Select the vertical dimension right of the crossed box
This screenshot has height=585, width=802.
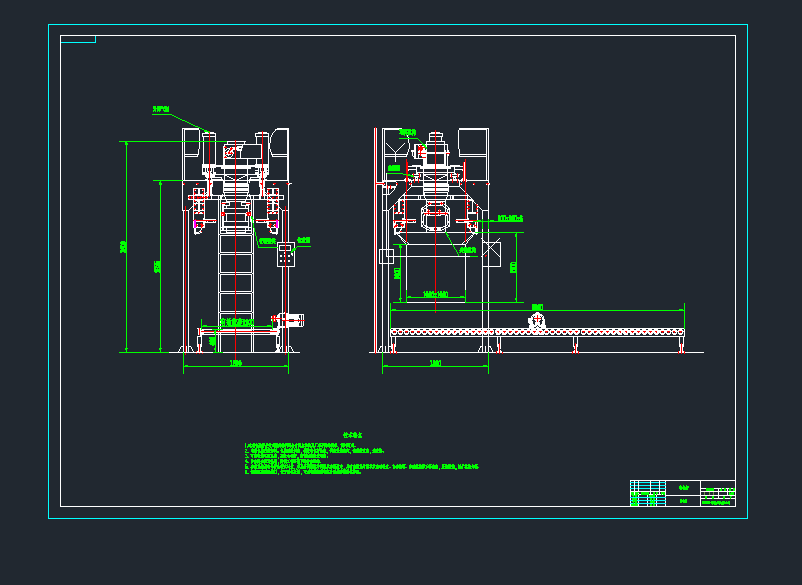click(x=517, y=267)
